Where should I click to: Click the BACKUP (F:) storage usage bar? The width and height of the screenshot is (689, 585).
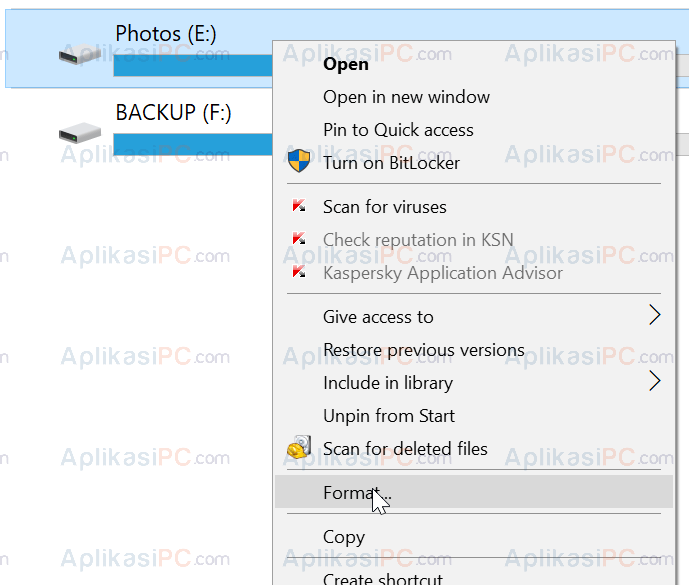[x=193, y=145]
